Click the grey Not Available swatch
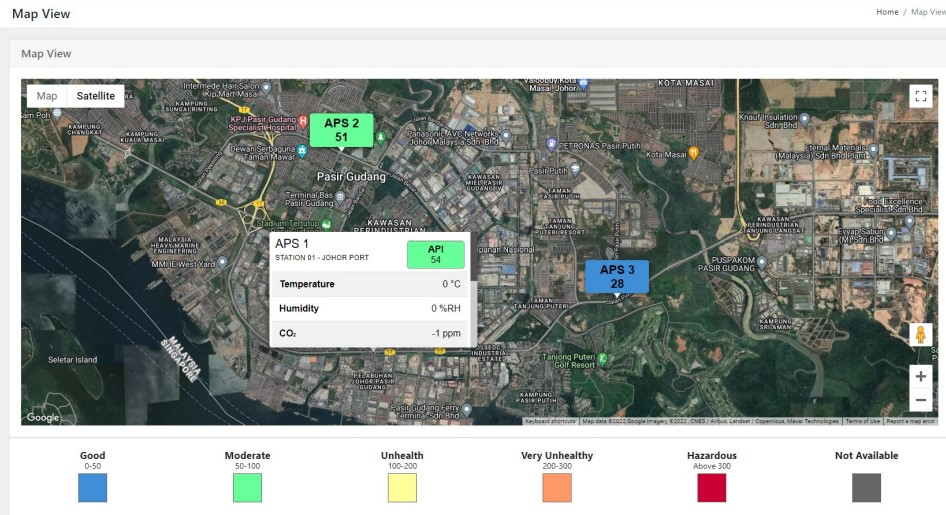Viewport: 946px width, 515px height. (x=866, y=488)
